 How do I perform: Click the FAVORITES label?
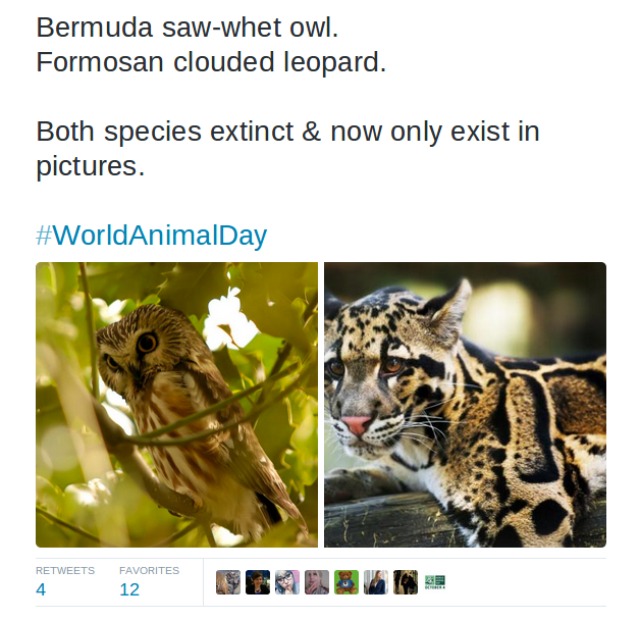pyautogui.click(x=149, y=571)
